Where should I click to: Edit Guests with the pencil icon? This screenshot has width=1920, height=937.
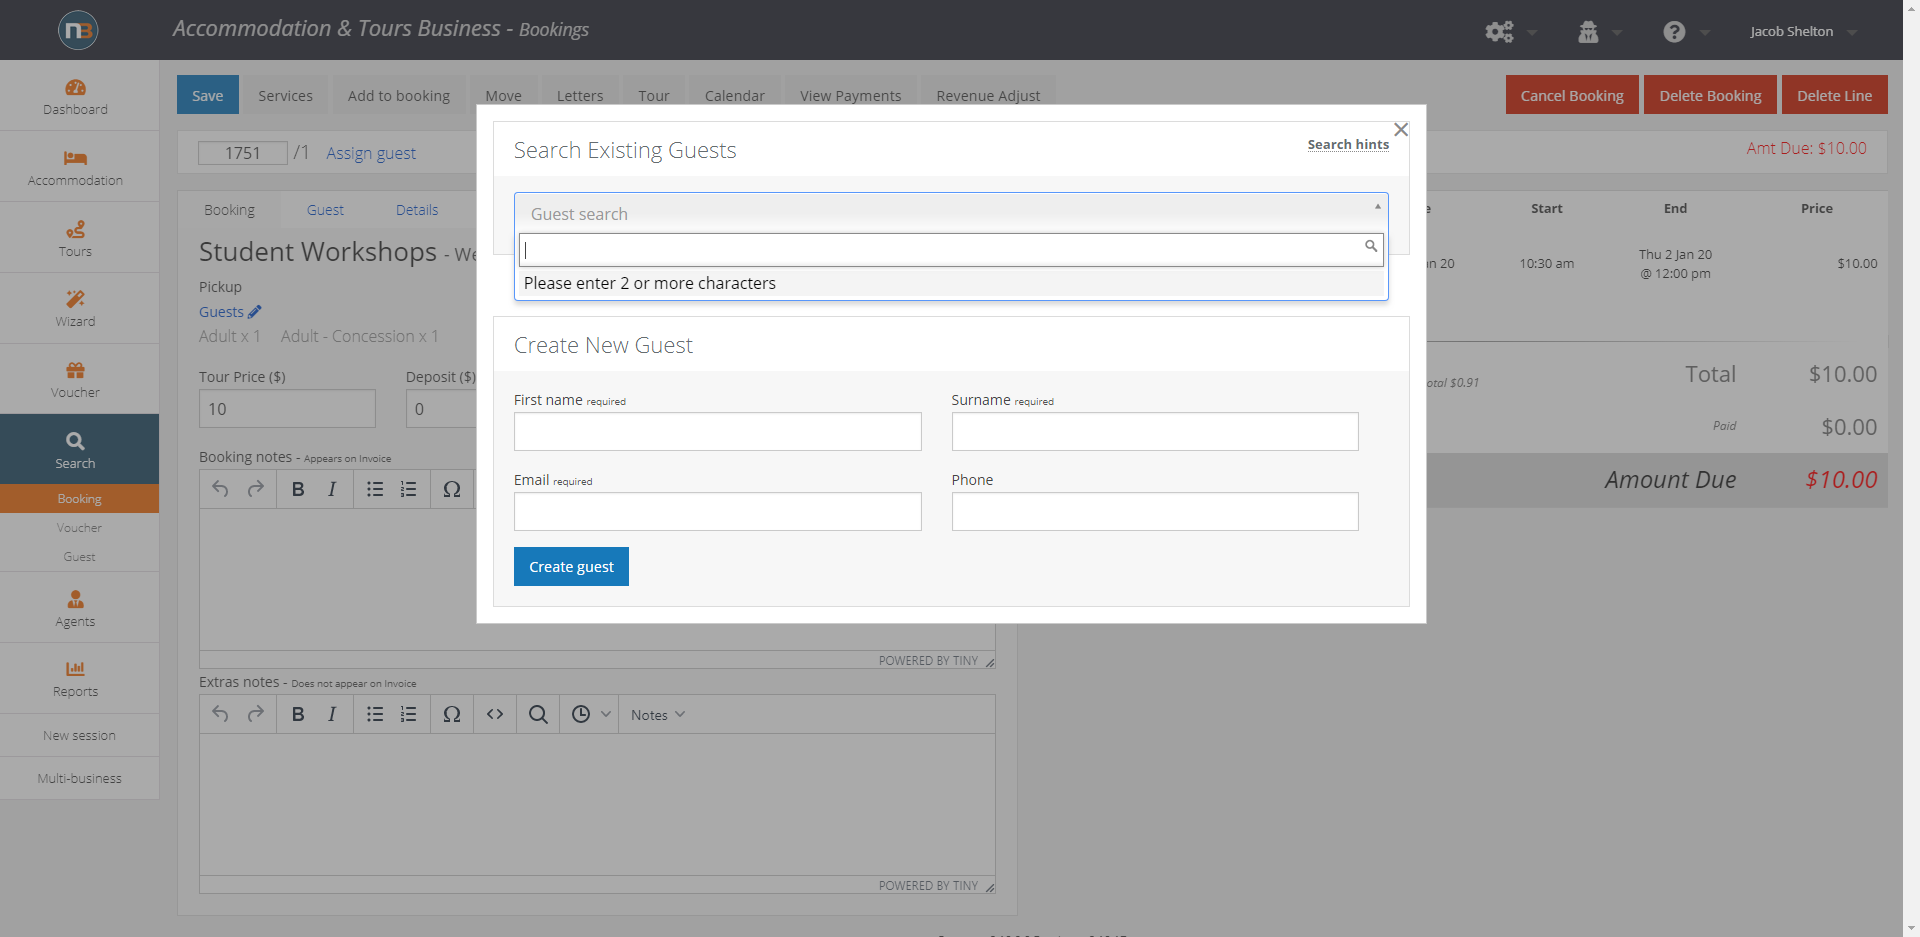pos(255,311)
